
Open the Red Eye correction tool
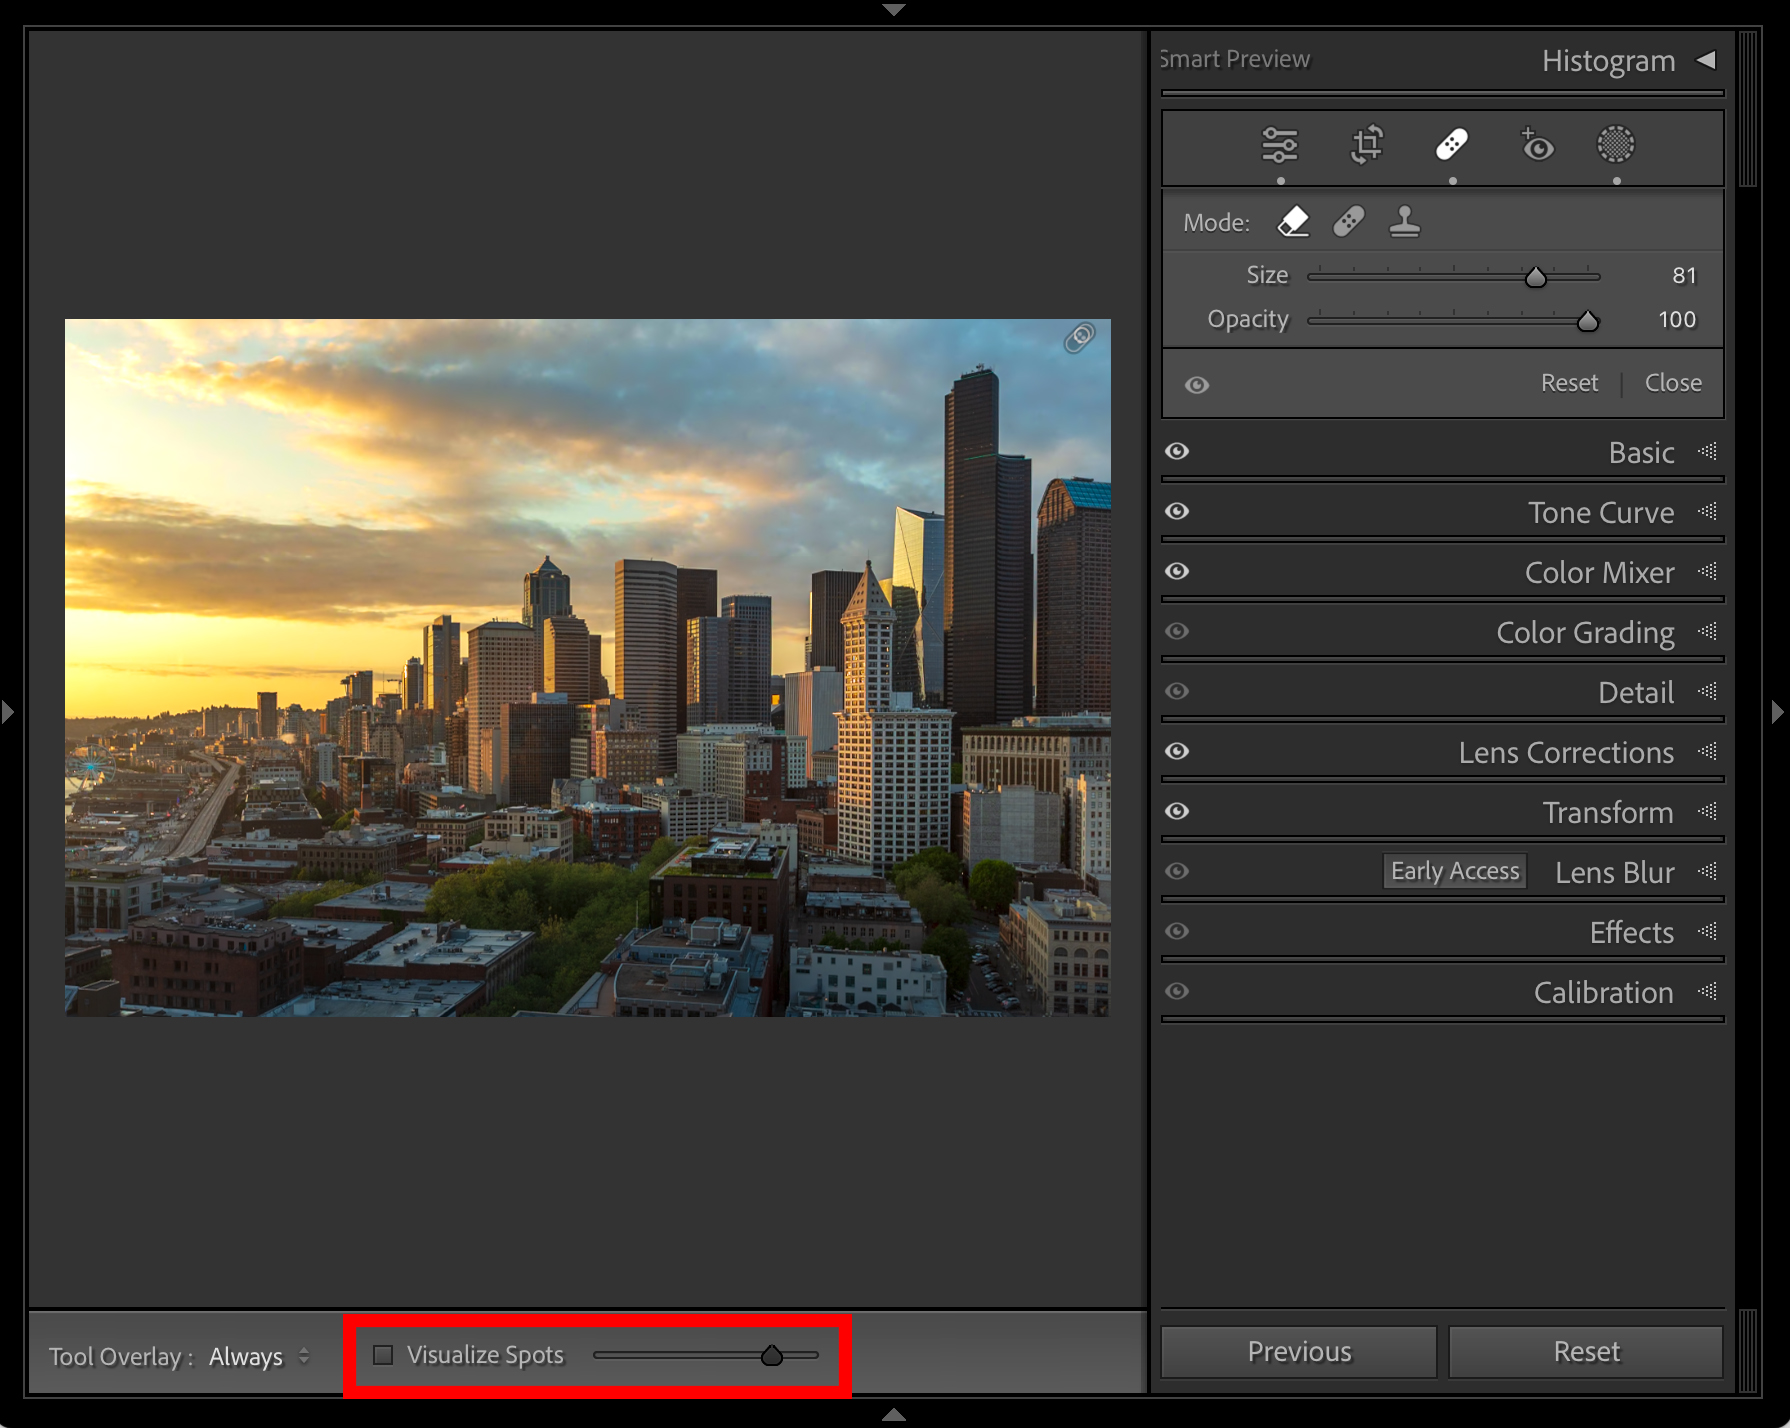(x=1537, y=146)
